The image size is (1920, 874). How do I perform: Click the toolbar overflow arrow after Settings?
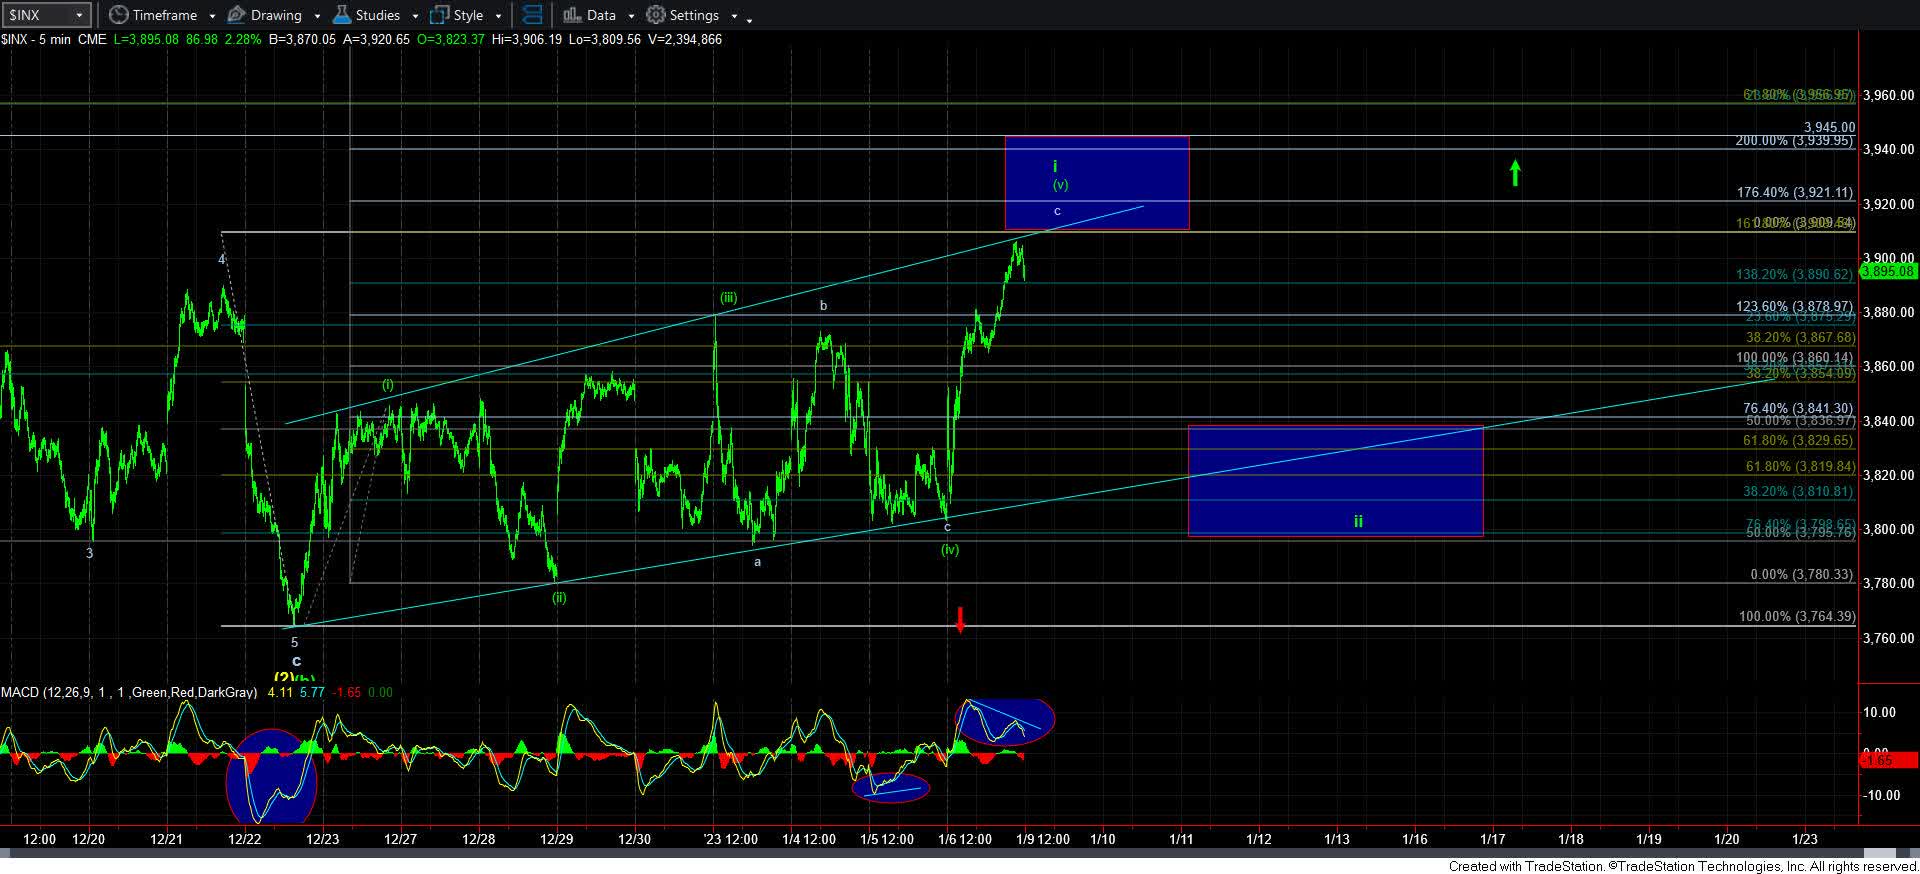750,17
